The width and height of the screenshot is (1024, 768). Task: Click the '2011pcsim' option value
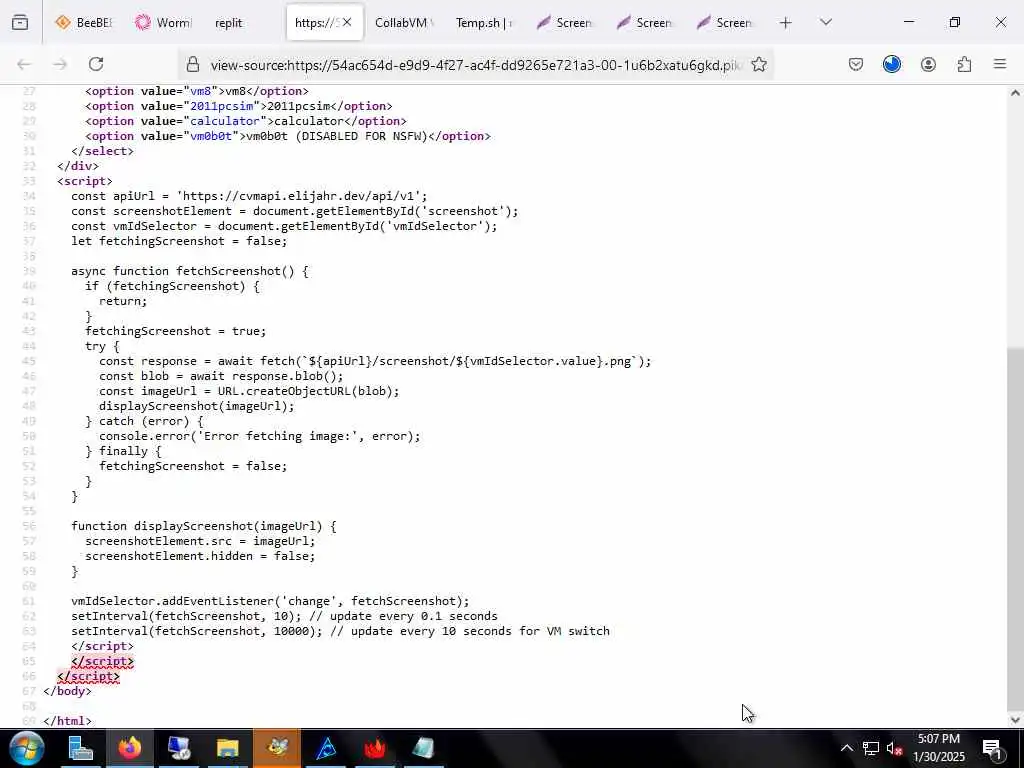click(x=221, y=106)
